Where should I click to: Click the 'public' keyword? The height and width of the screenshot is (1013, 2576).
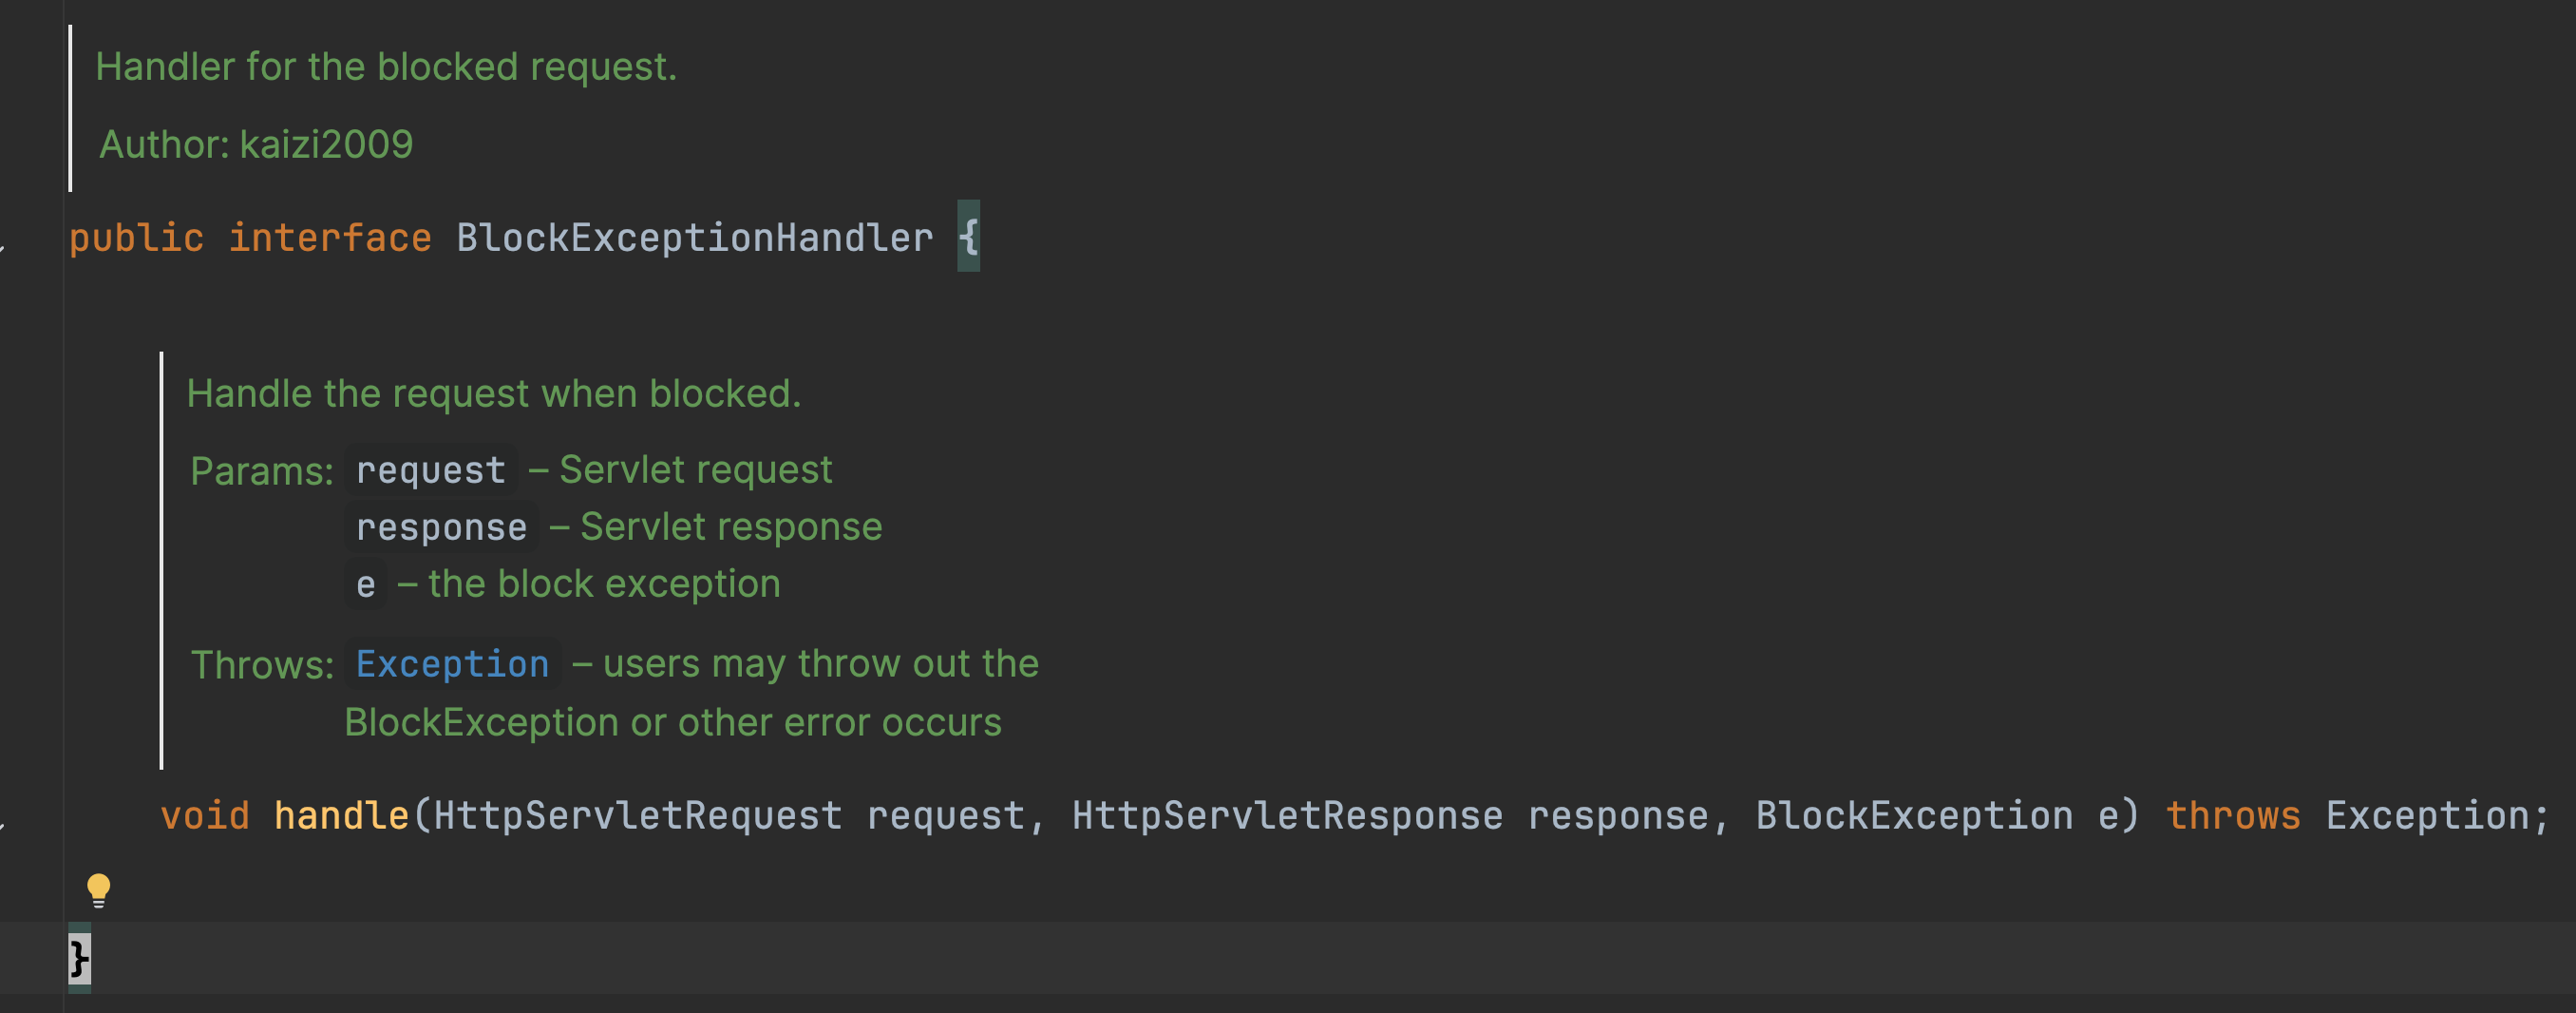coord(136,238)
